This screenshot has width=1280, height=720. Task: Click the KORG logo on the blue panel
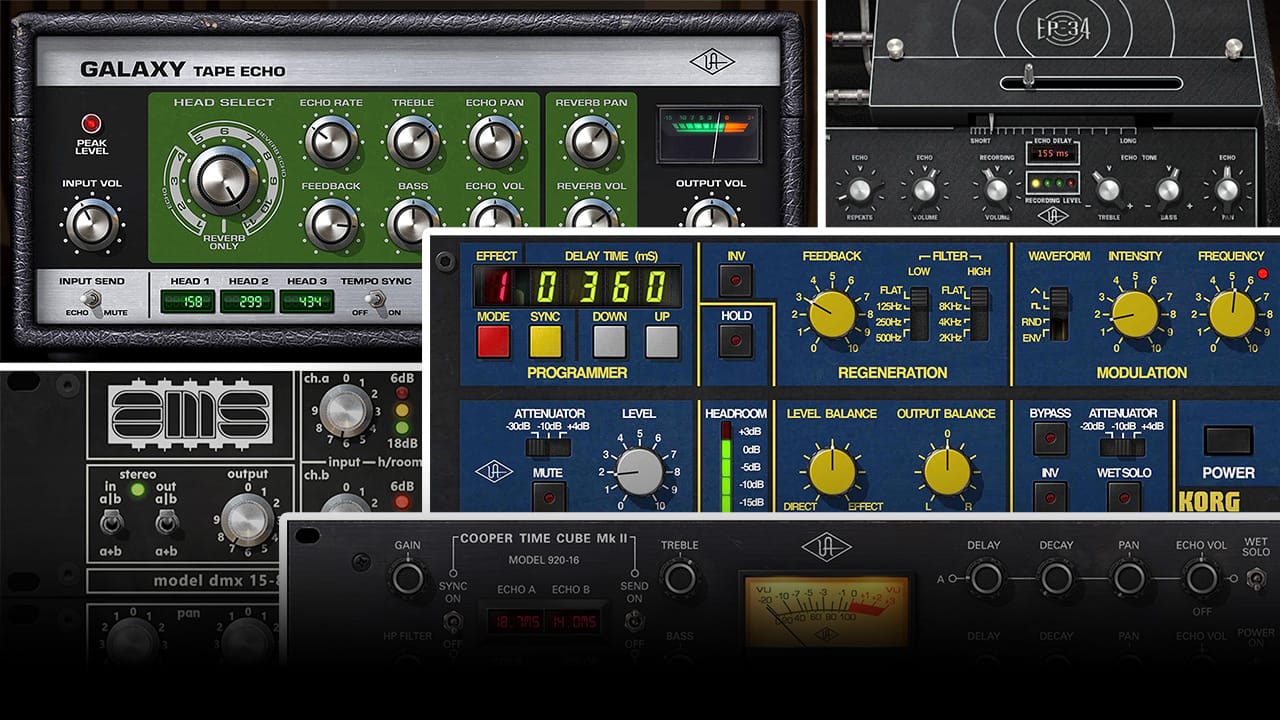[1208, 500]
